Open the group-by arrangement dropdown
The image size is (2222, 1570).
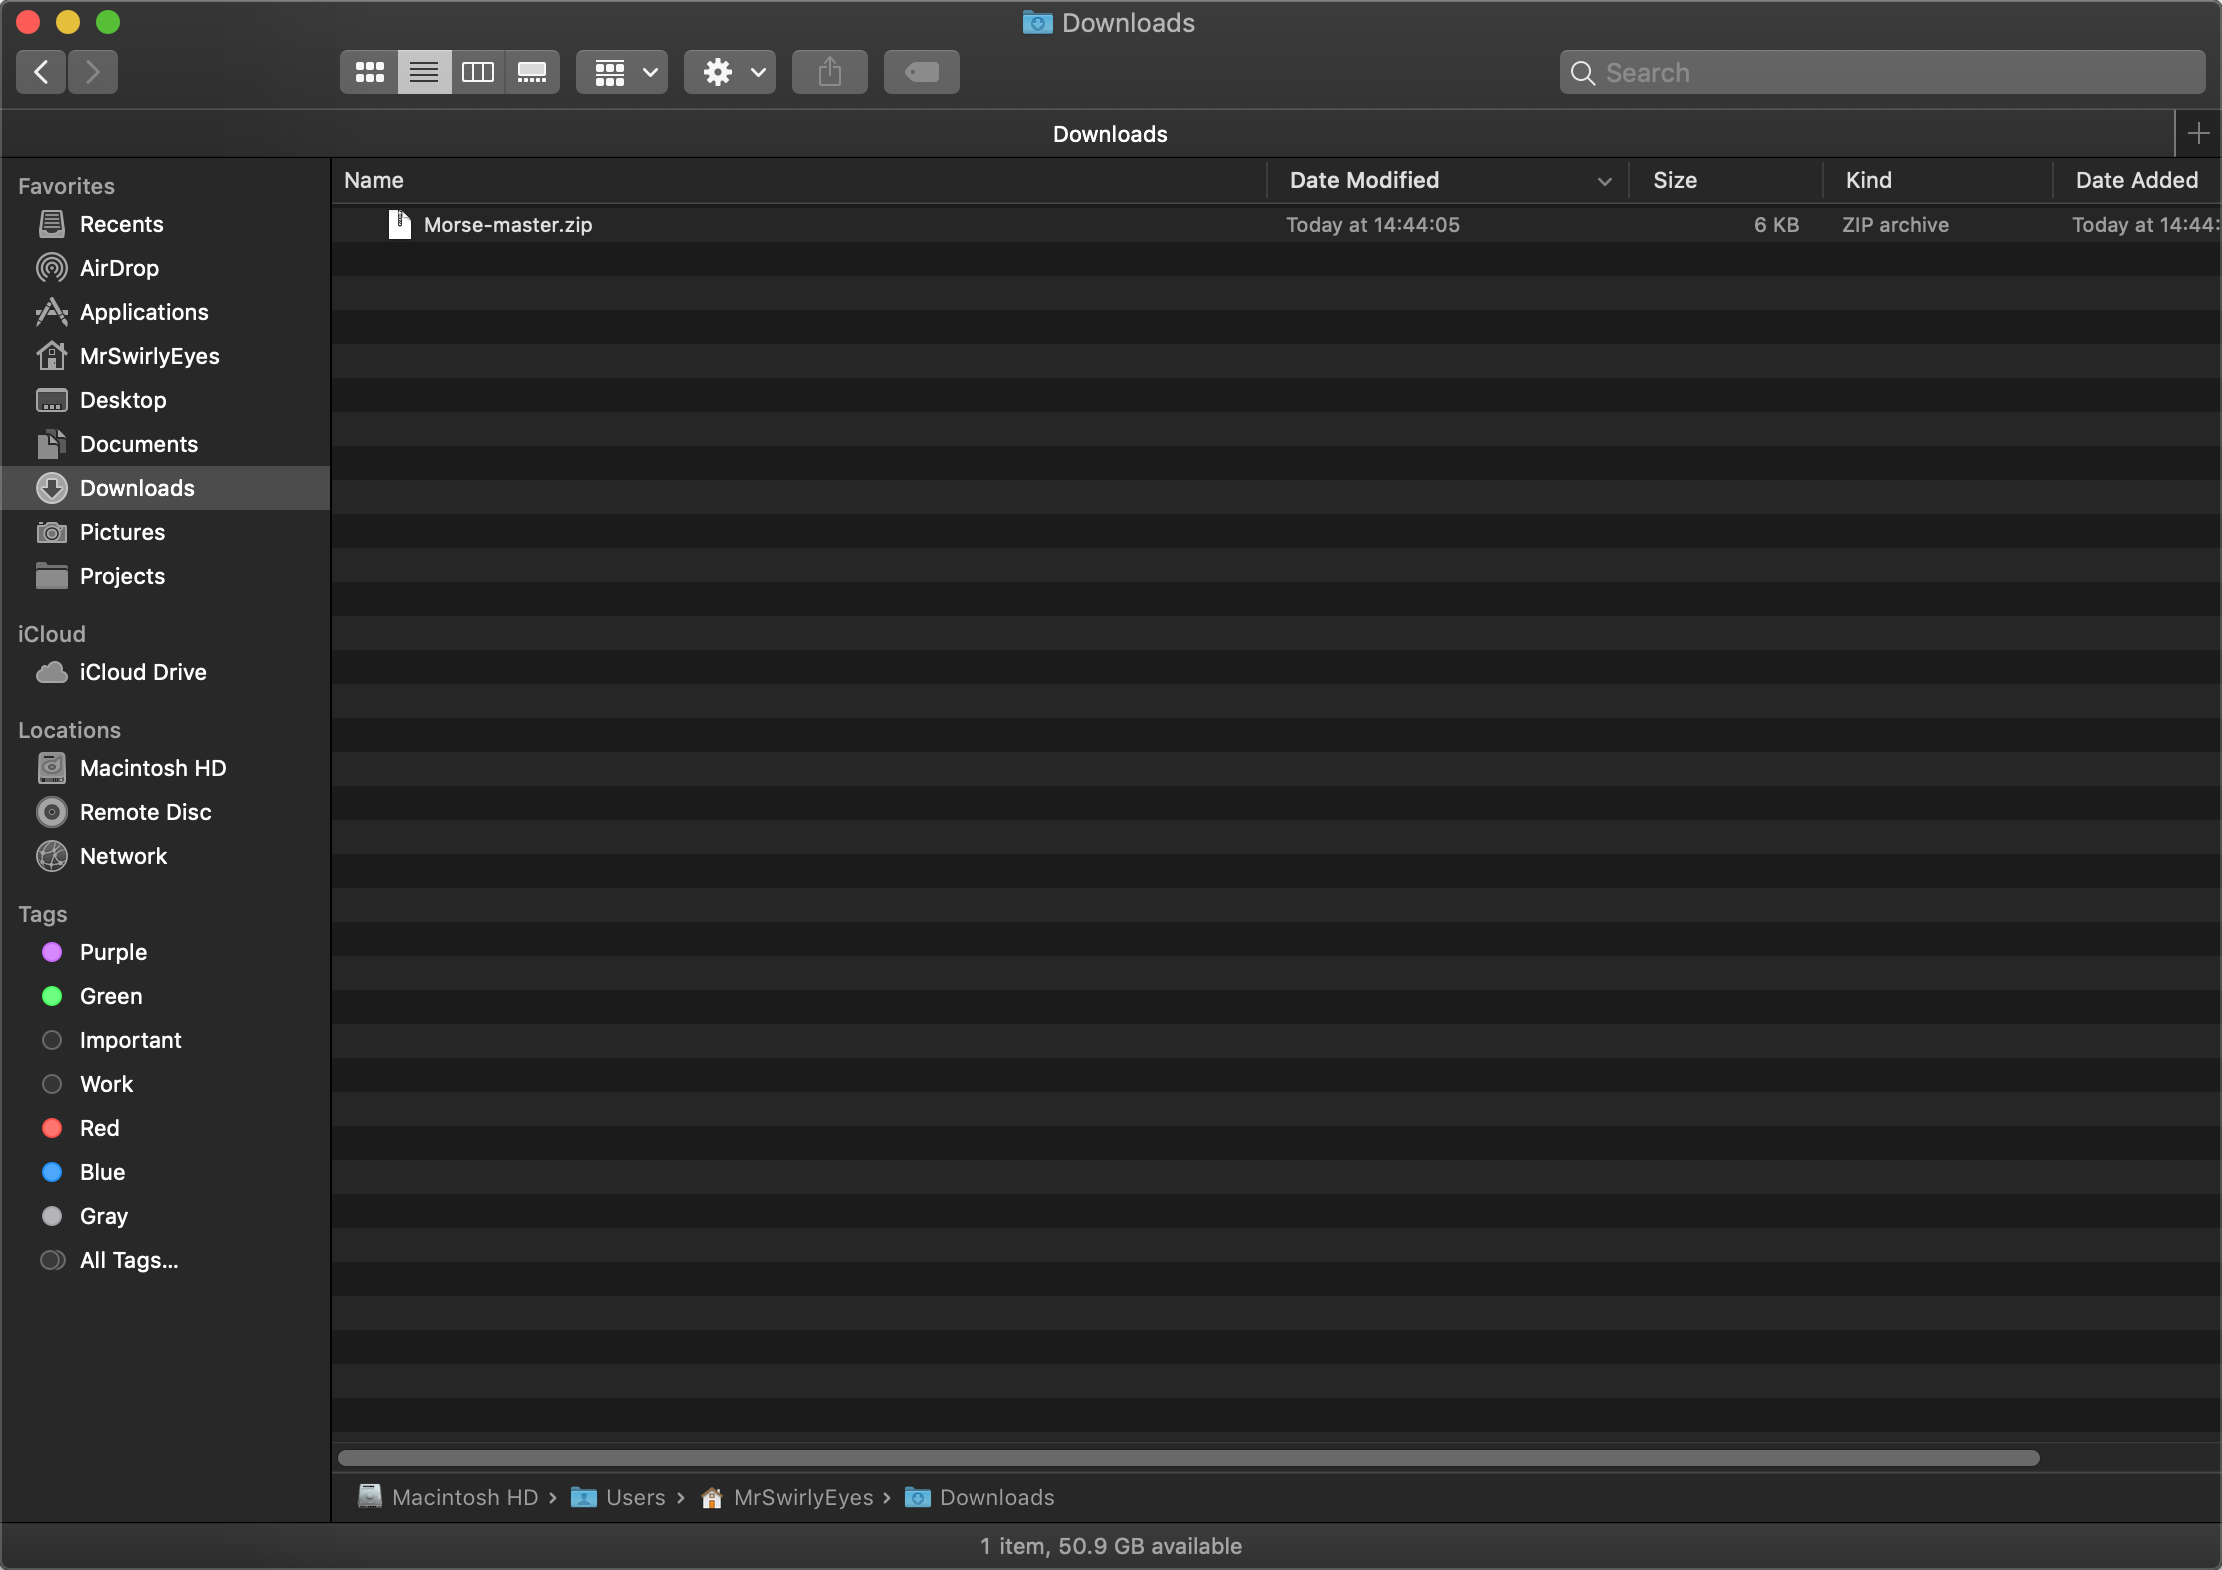tap(621, 72)
